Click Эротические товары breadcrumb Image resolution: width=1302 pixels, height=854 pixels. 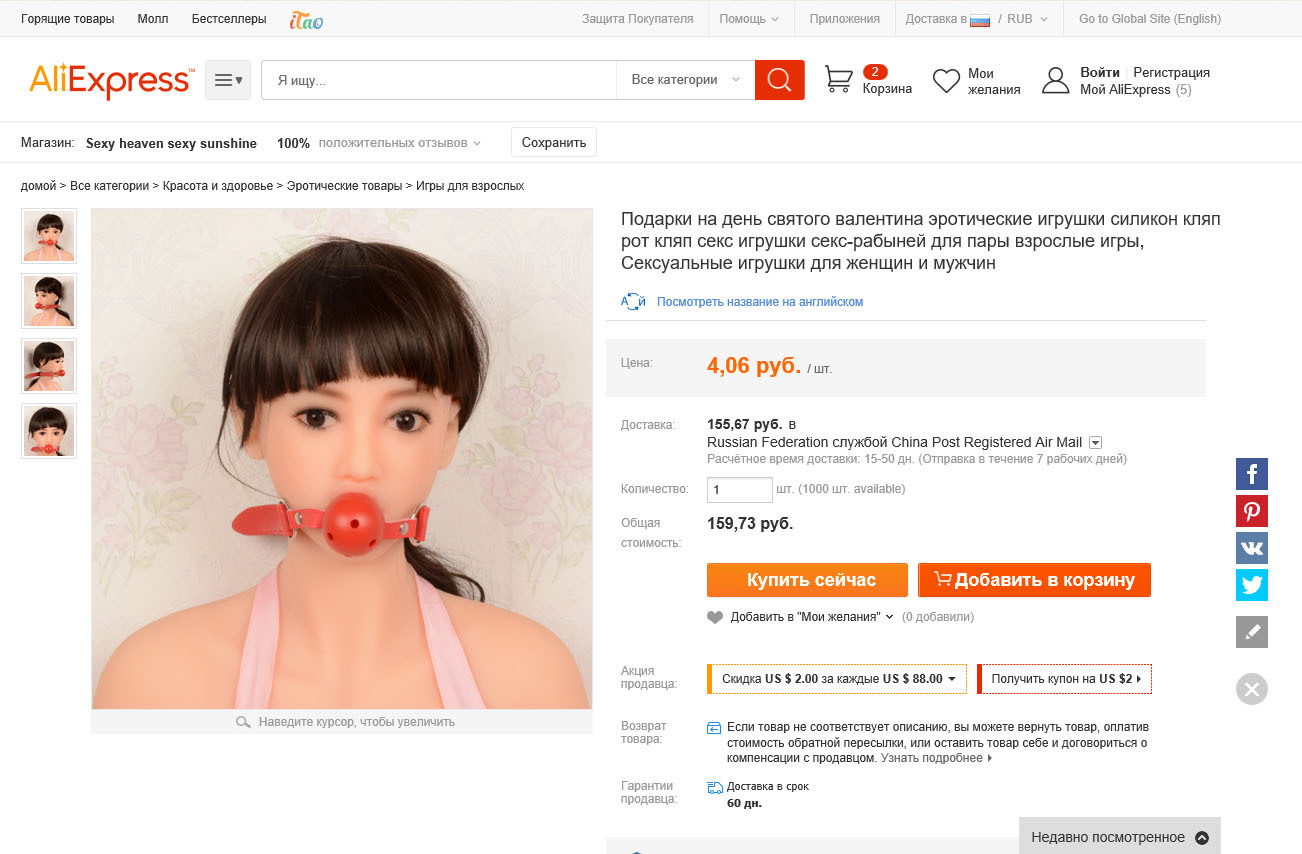click(x=344, y=186)
